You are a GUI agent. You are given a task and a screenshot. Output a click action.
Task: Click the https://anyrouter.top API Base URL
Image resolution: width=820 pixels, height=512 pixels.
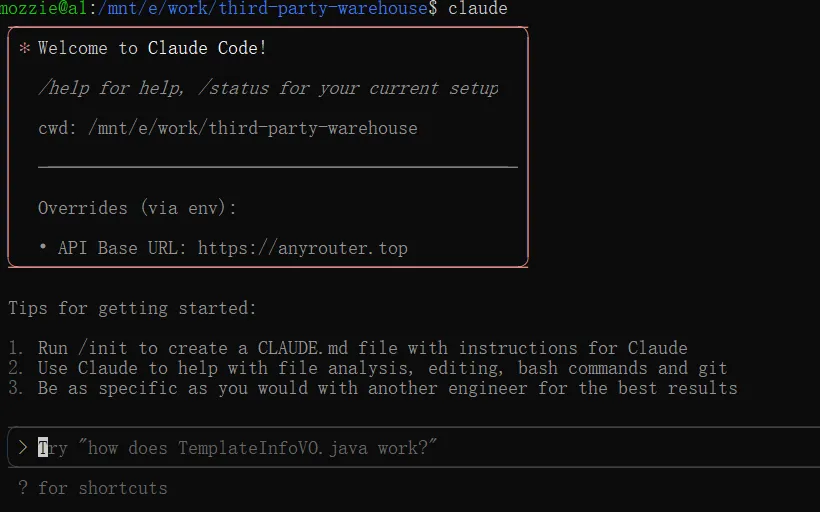tap(303, 248)
